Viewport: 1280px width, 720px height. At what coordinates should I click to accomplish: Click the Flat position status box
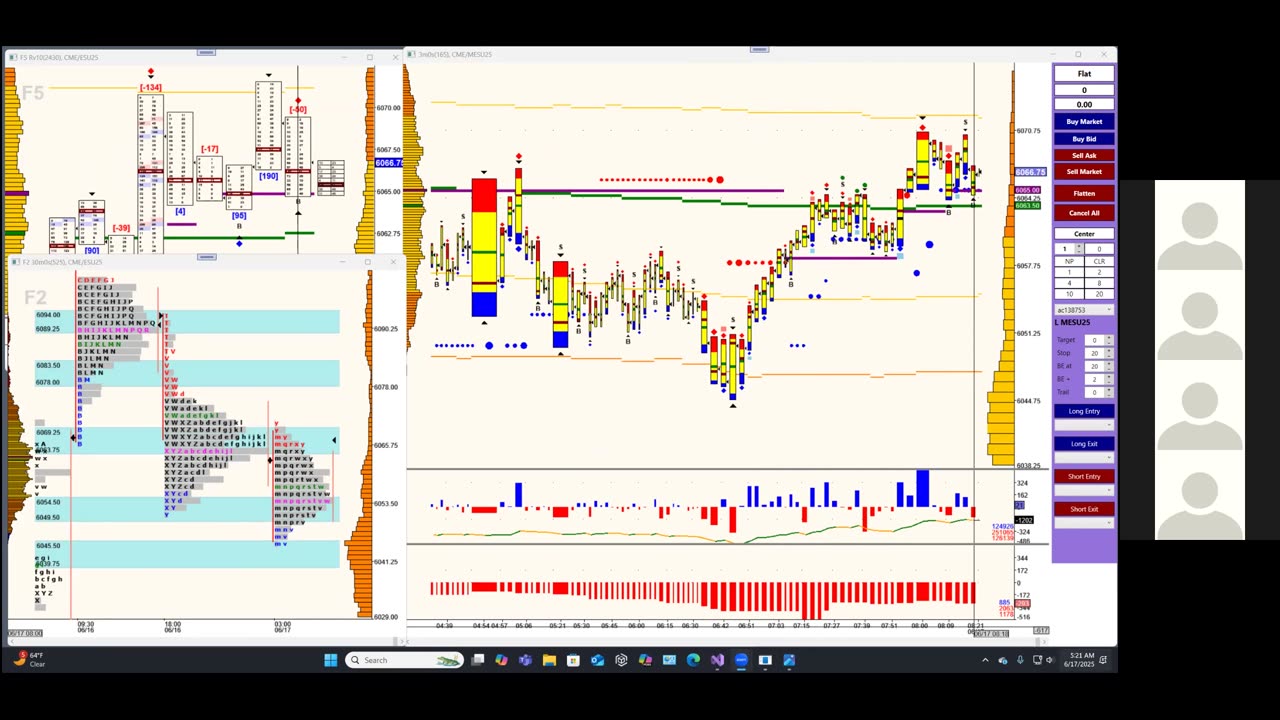(x=1084, y=73)
